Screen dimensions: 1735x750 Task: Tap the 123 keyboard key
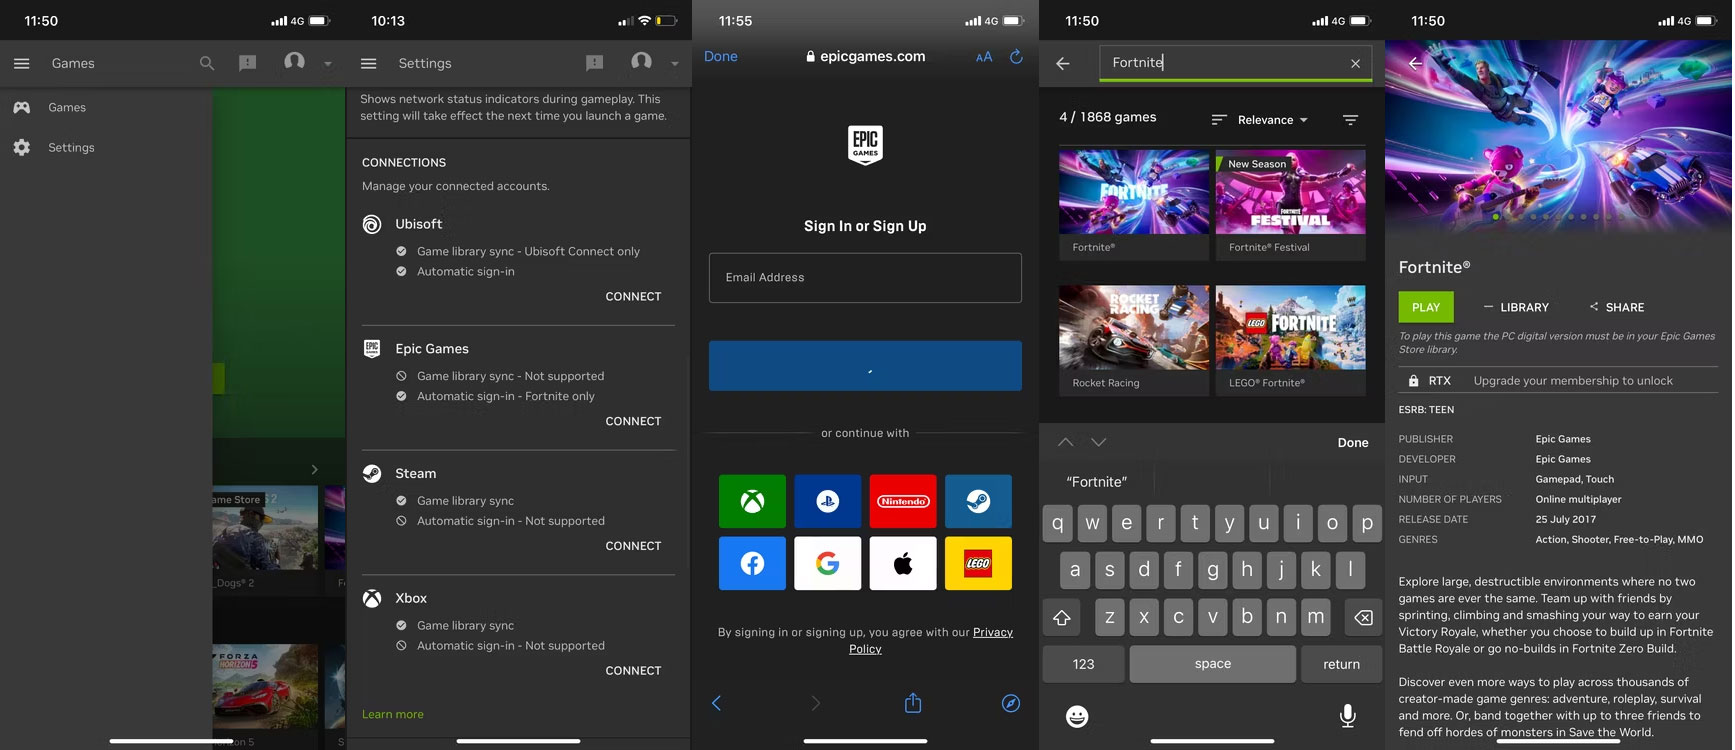tap(1083, 664)
